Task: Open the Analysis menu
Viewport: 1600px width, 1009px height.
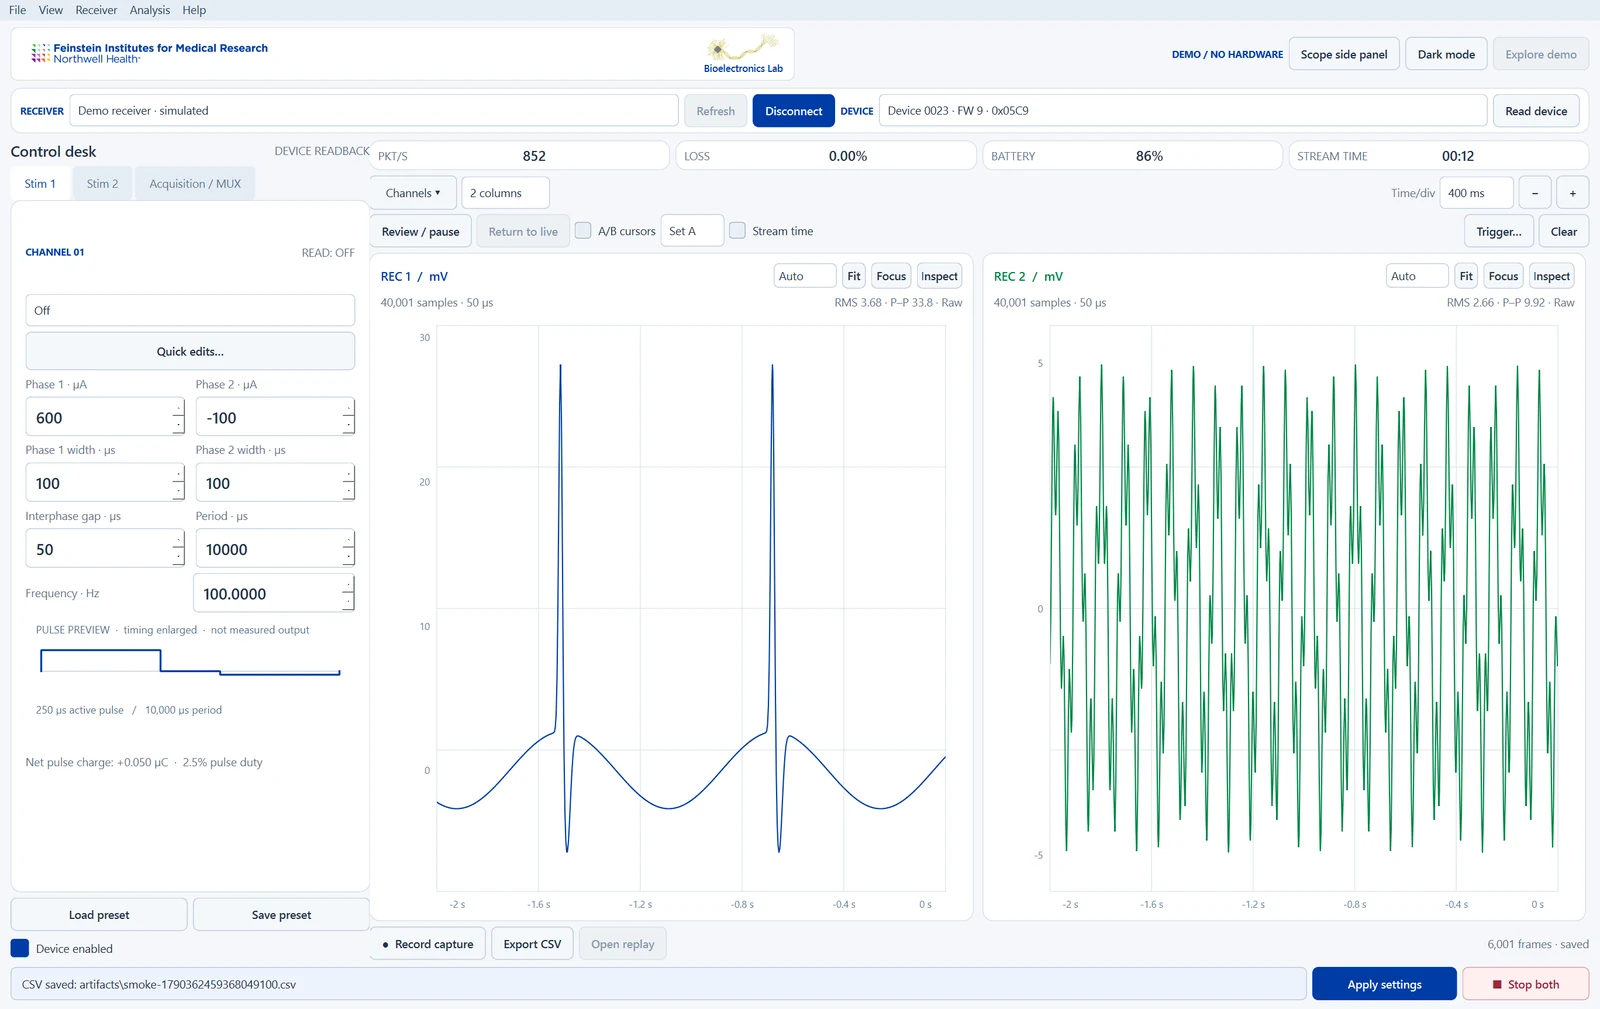Action: point(150,10)
